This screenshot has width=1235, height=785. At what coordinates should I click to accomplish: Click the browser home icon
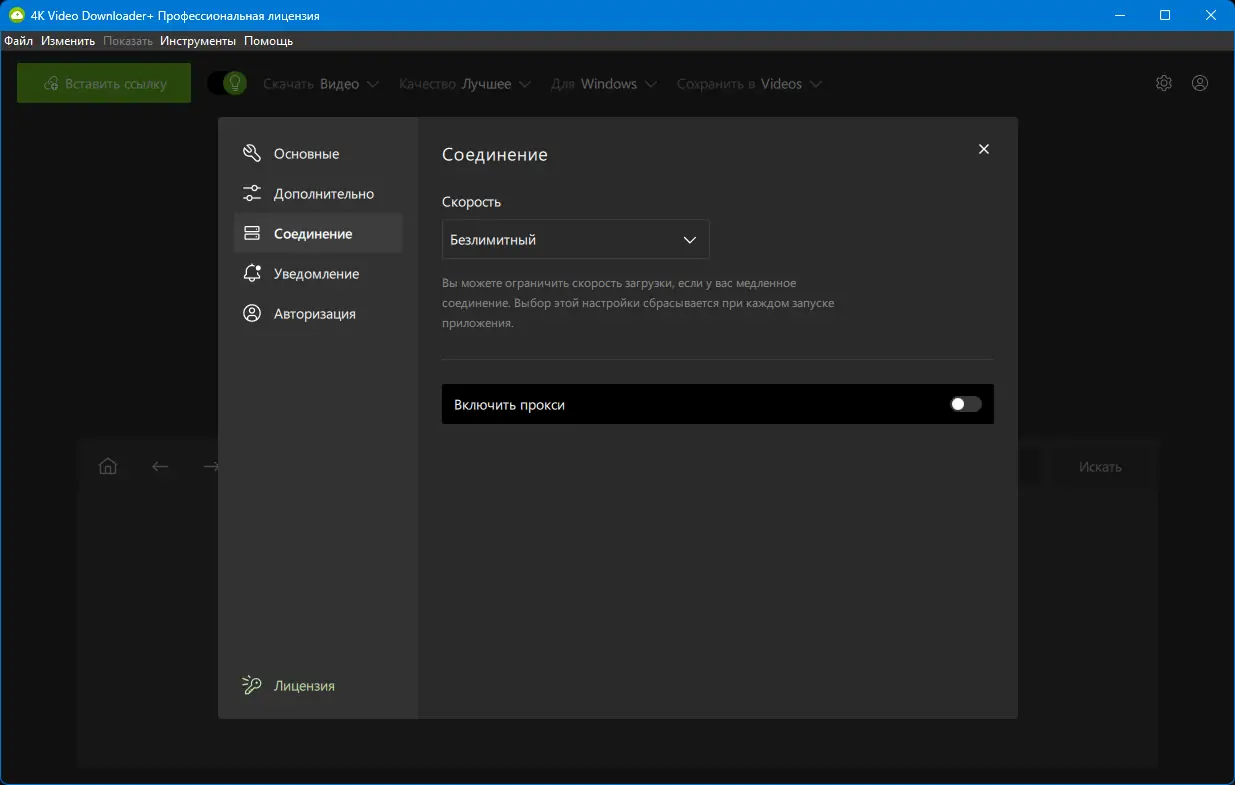tap(108, 466)
